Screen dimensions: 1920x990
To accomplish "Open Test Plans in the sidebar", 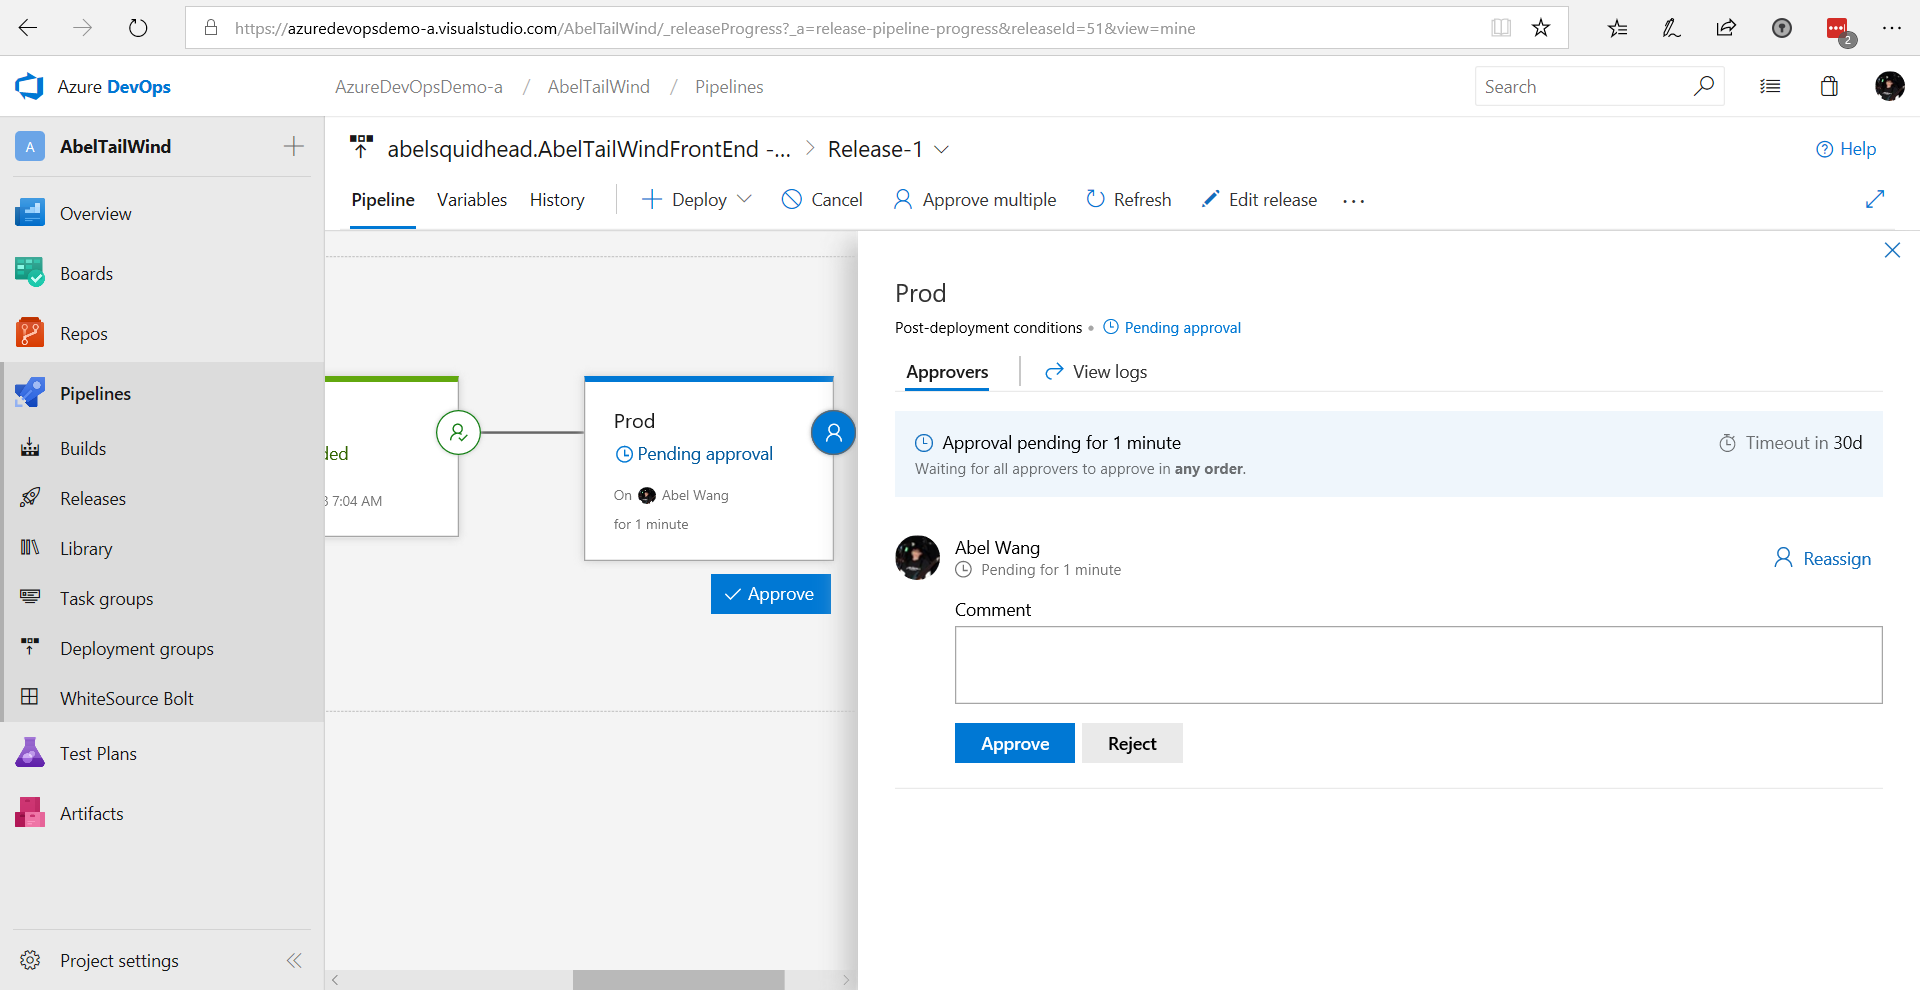I will pyautogui.click(x=98, y=753).
